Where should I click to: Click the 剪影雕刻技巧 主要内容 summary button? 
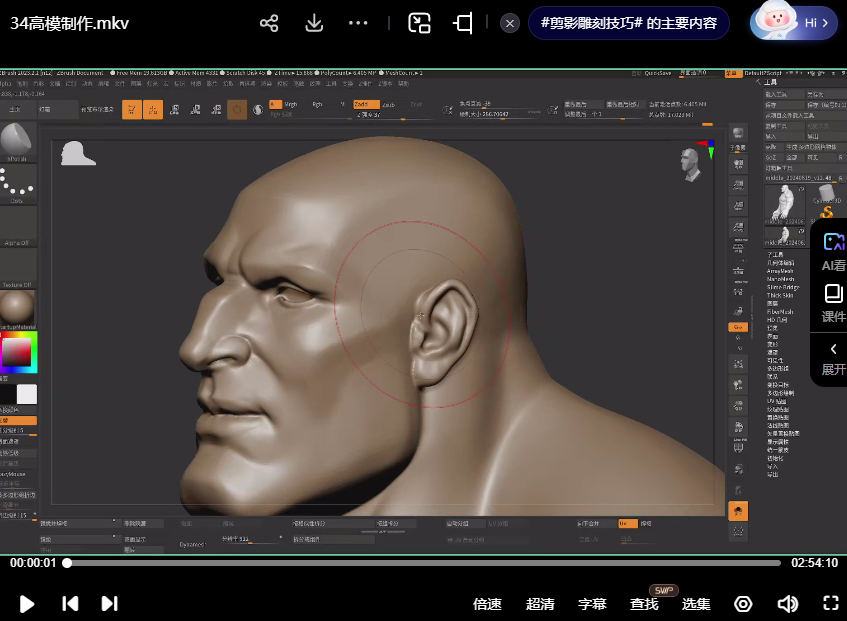tap(628, 23)
